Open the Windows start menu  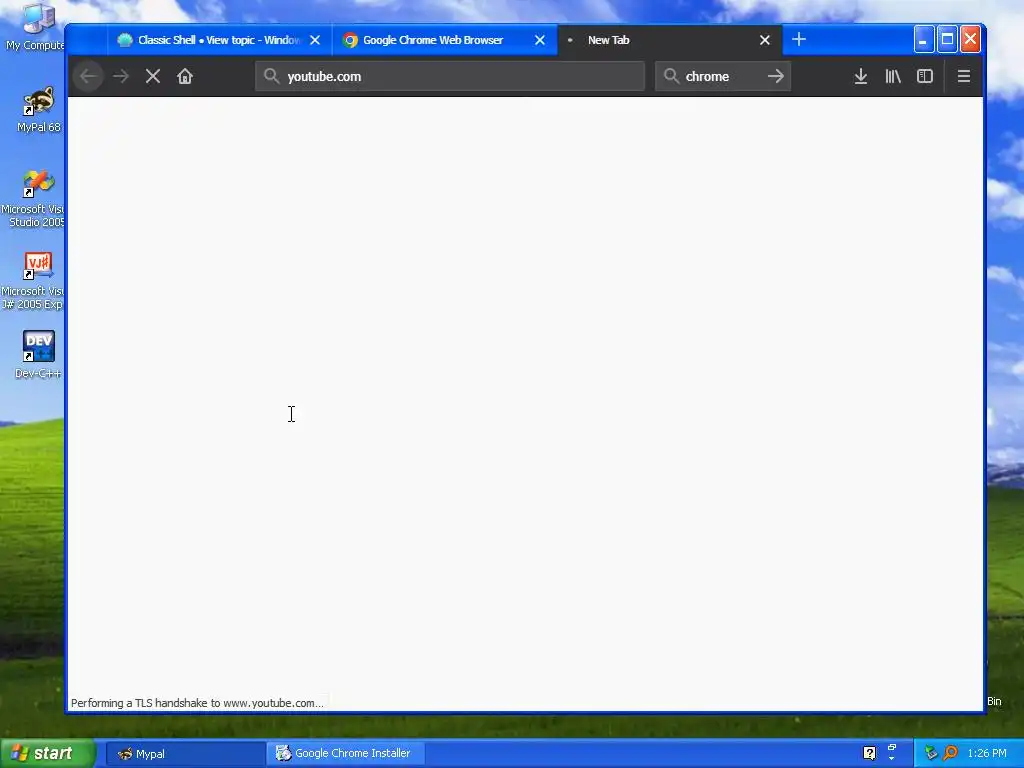tap(48, 753)
